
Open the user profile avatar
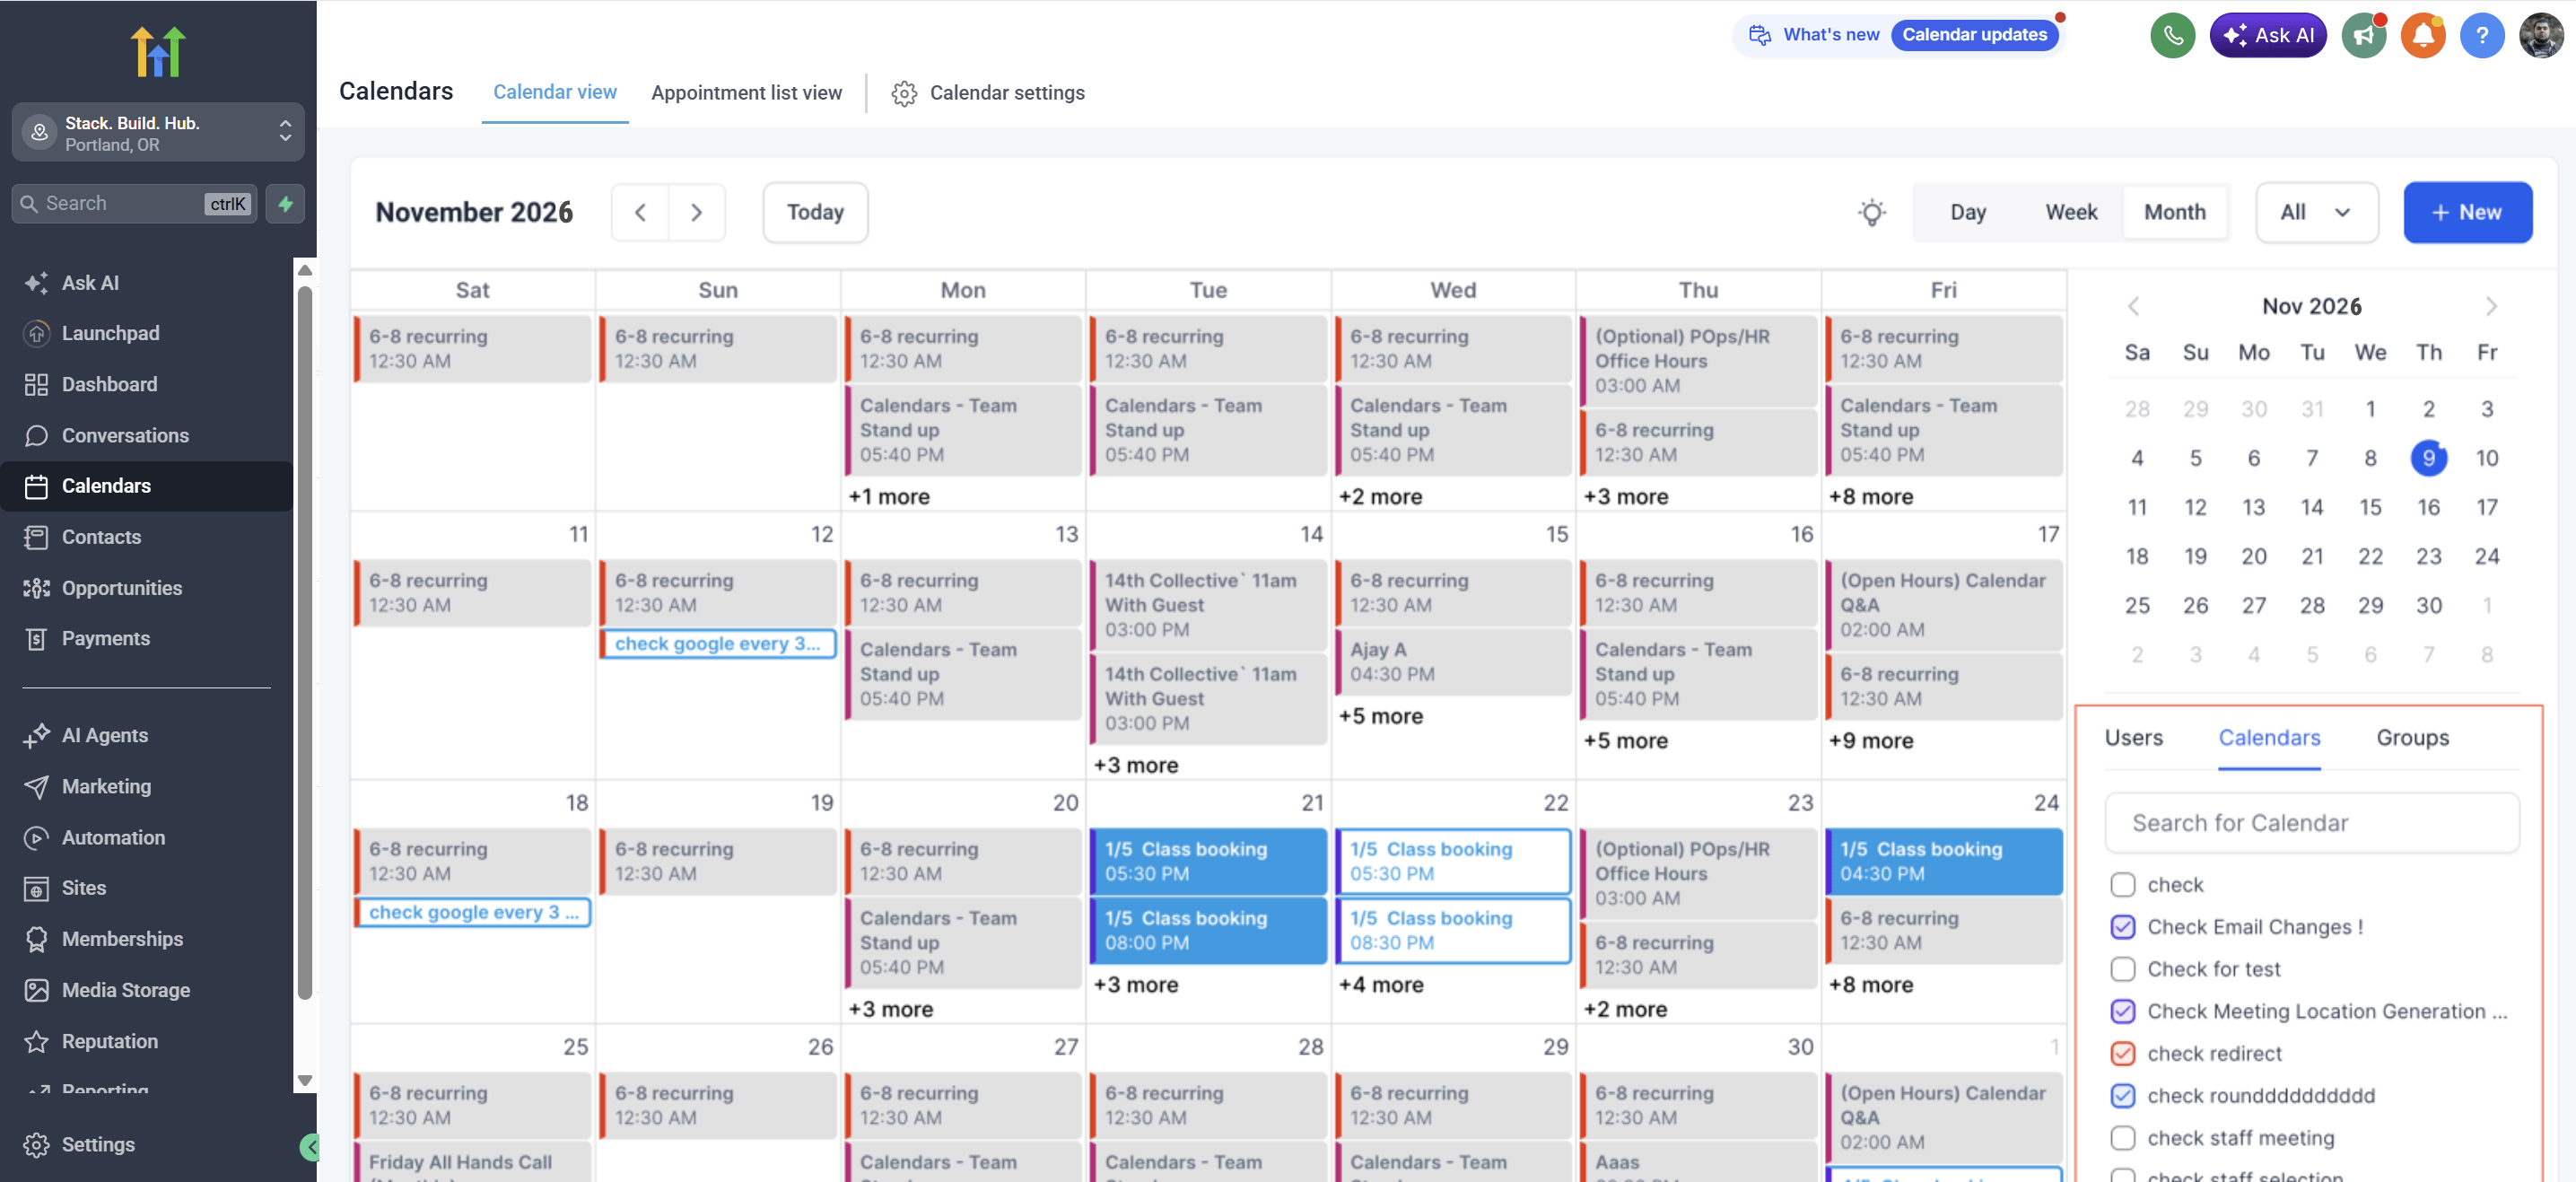[2541, 35]
